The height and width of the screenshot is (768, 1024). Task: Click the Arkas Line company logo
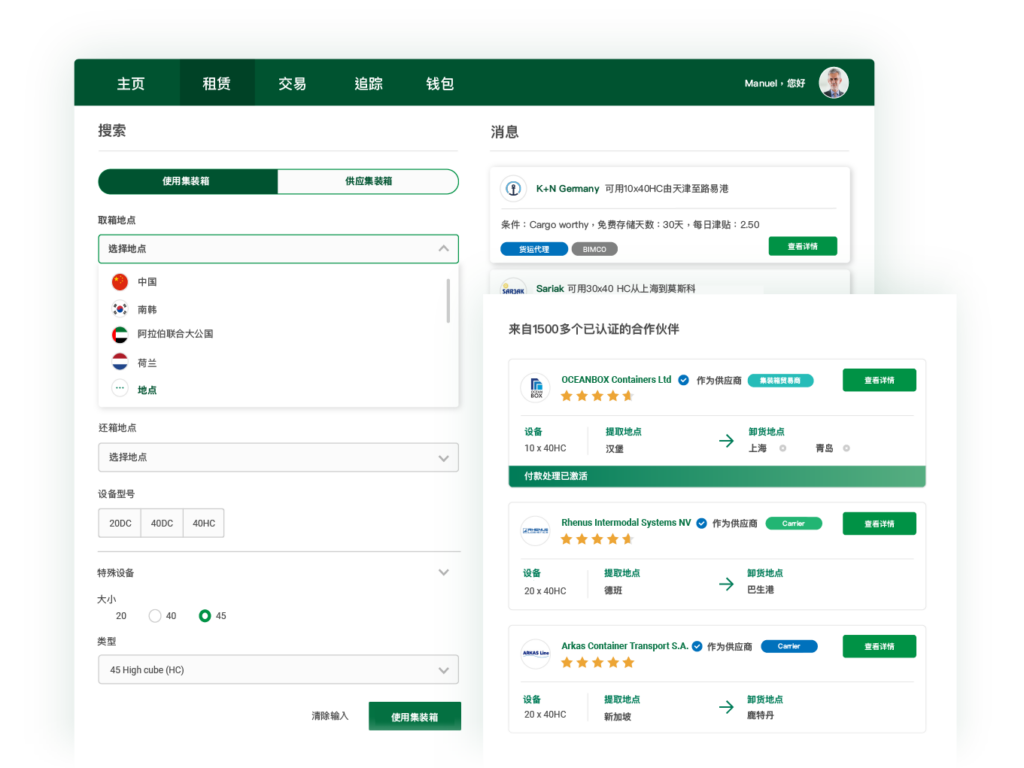pos(536,654)
